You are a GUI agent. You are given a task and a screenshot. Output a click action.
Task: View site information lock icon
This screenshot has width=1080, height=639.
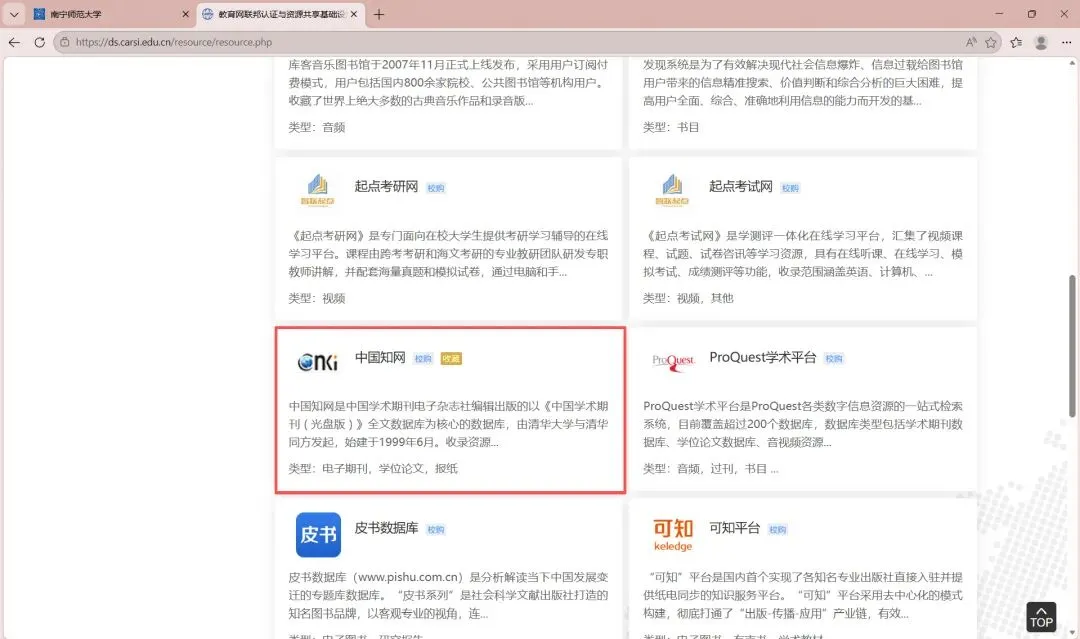(64, 42)
